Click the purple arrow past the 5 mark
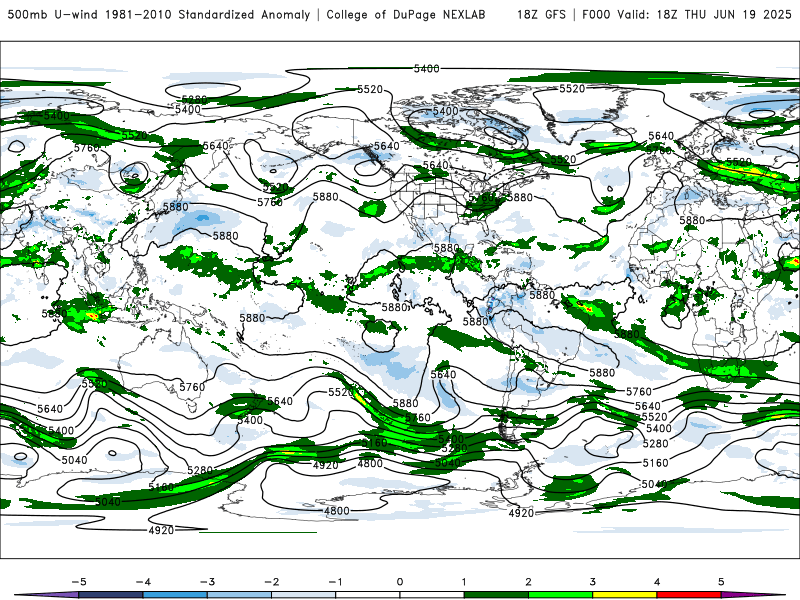The height and width of the screenshot is (600, 800). pyautogui.click(x=753, y=595)
